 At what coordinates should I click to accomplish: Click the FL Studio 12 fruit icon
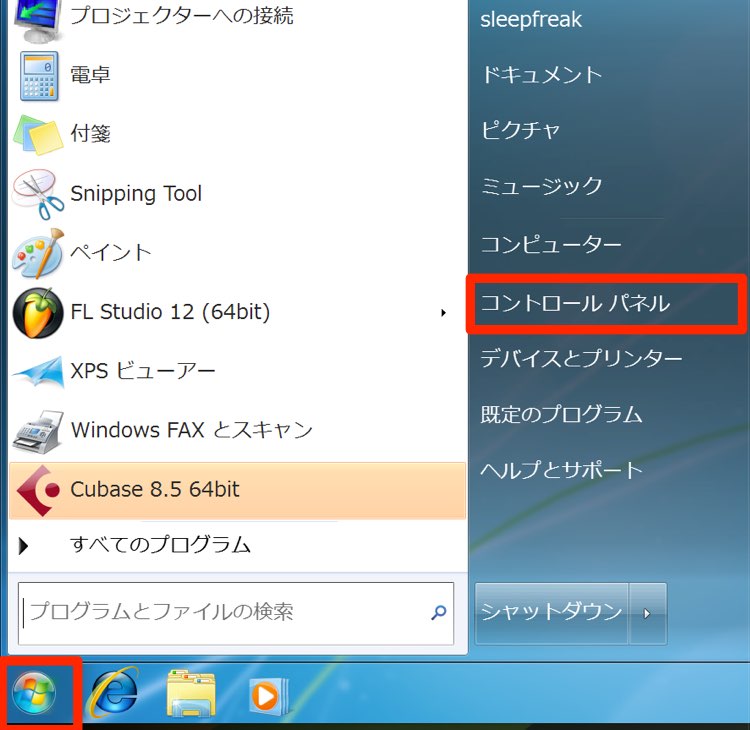[38, 313]
